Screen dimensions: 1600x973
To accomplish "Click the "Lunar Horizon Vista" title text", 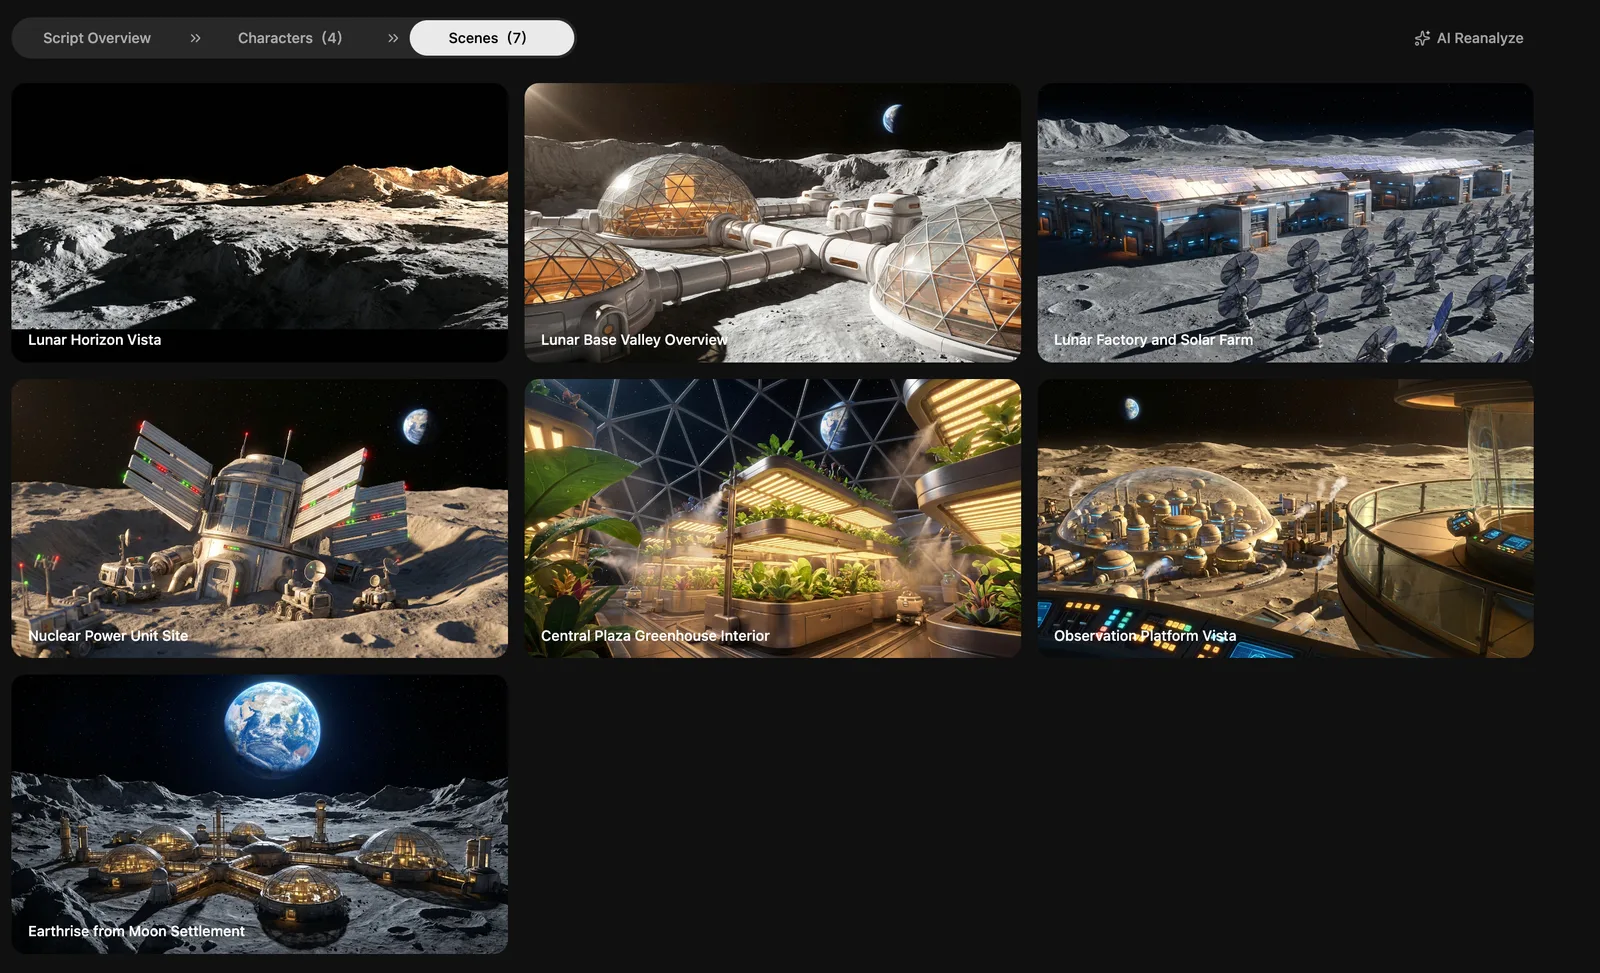I will pos(95,340).
